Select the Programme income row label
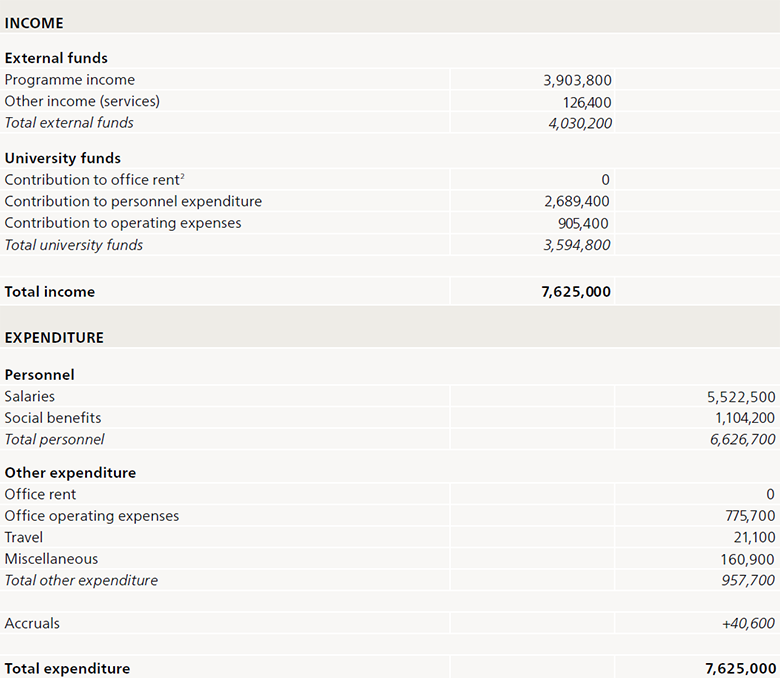Image resolution: width=780 pixels, height=678 pixels. [x=70, y=80]
